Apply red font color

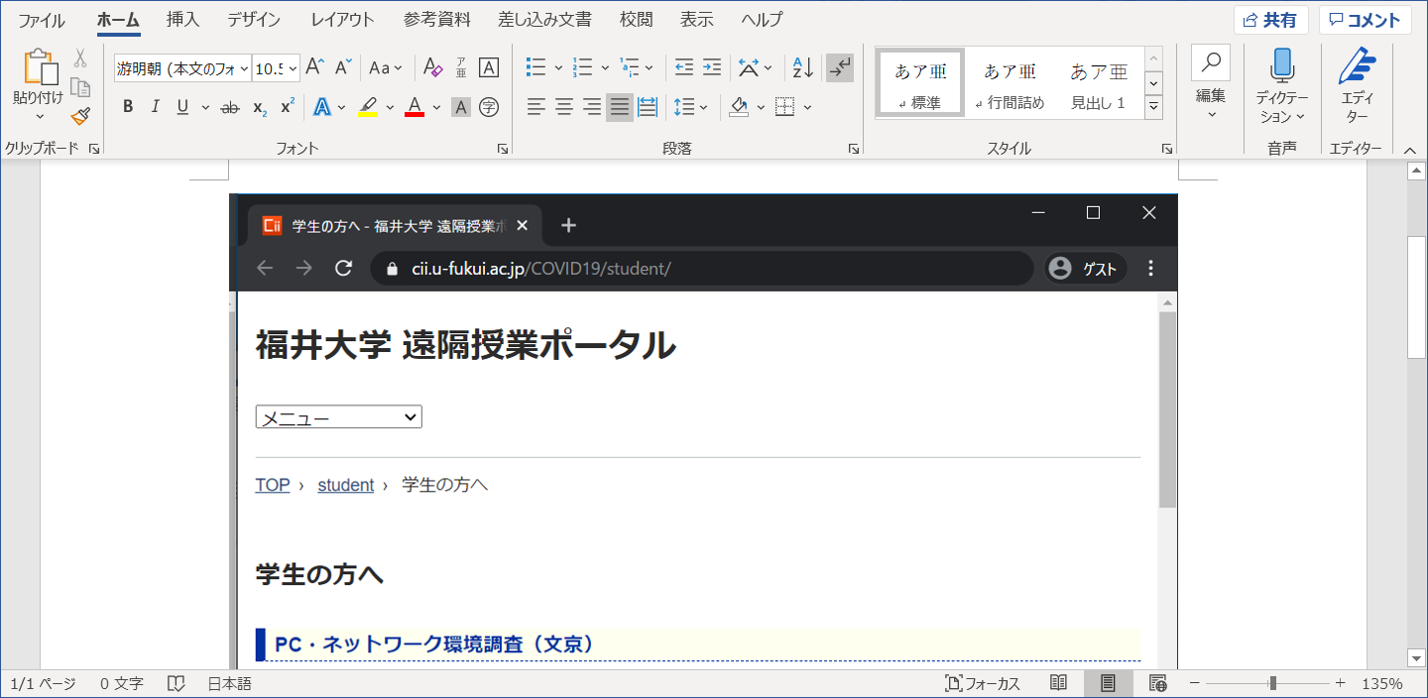pos(414,107)
